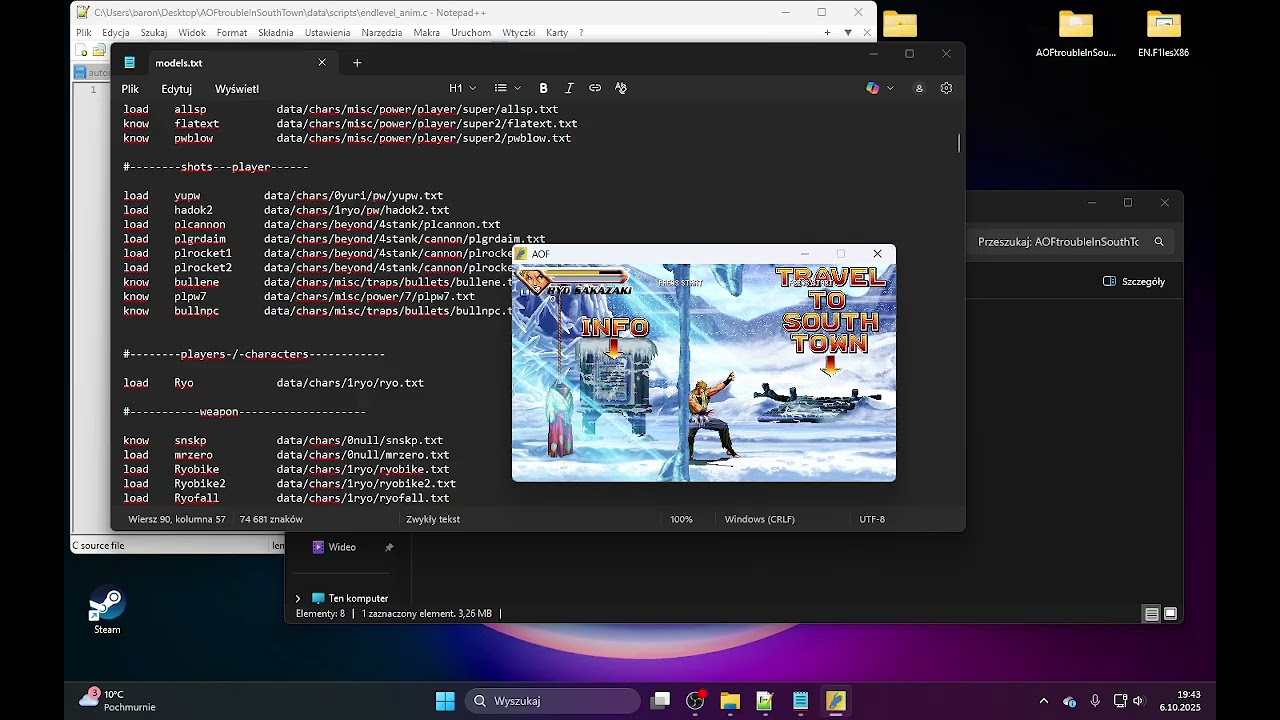
Task: Open the Notepad settings gear
Action: click(946, 88)
